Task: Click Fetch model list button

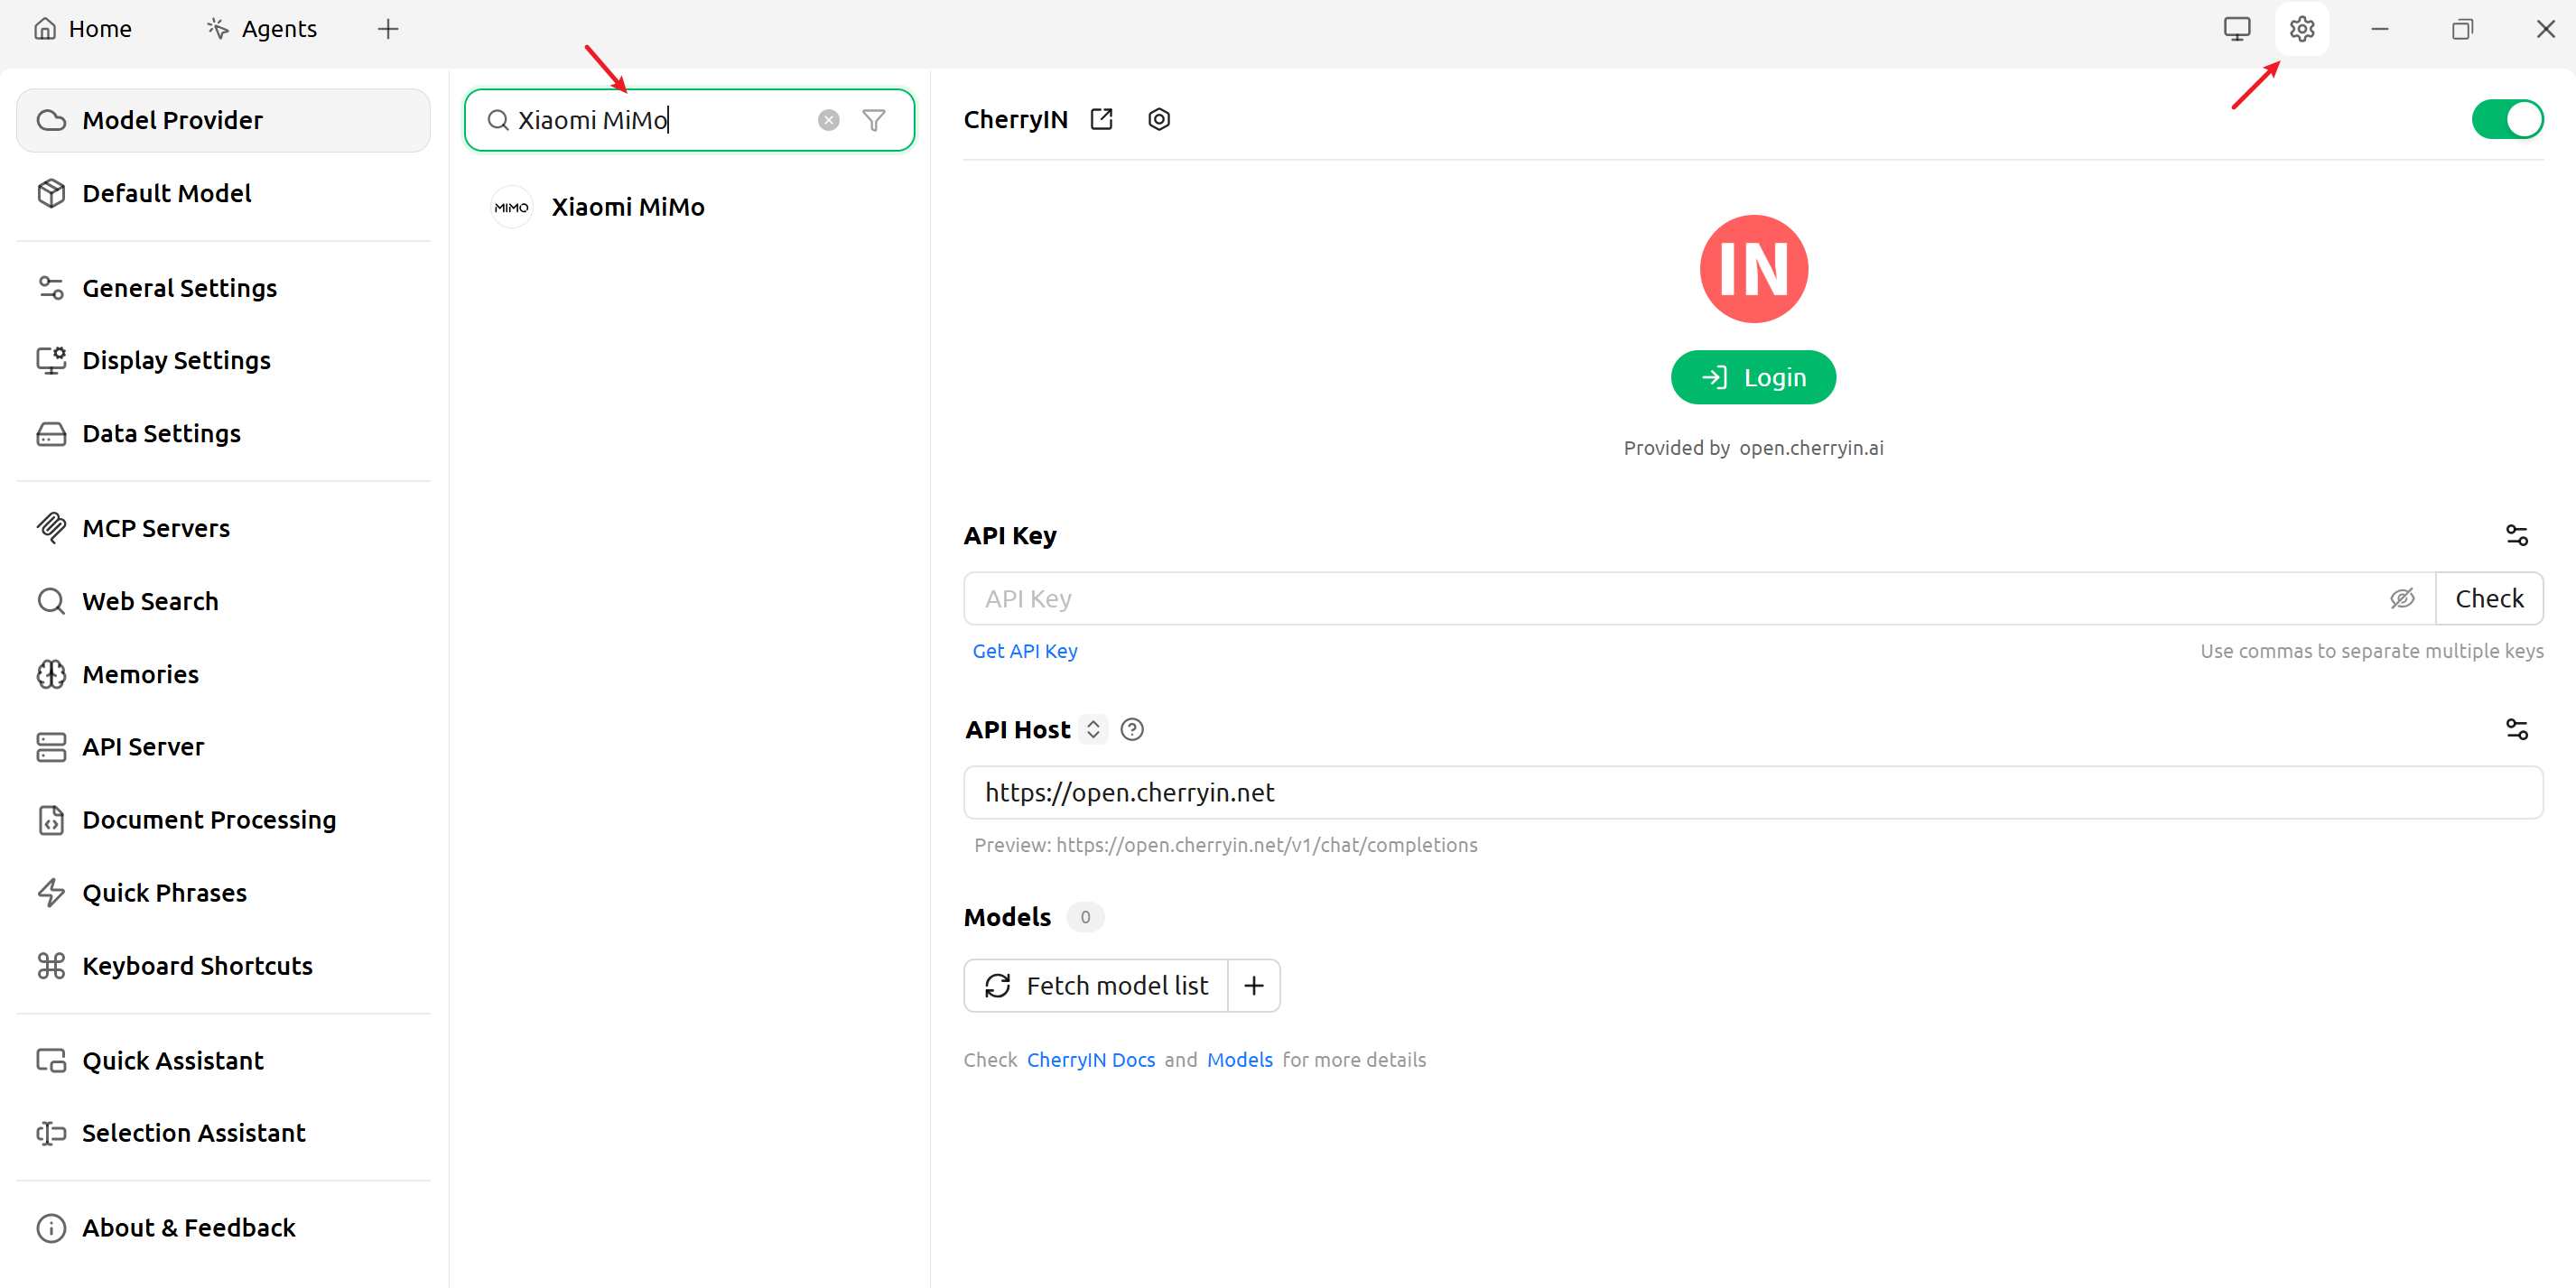Action: coord(1096,986)
